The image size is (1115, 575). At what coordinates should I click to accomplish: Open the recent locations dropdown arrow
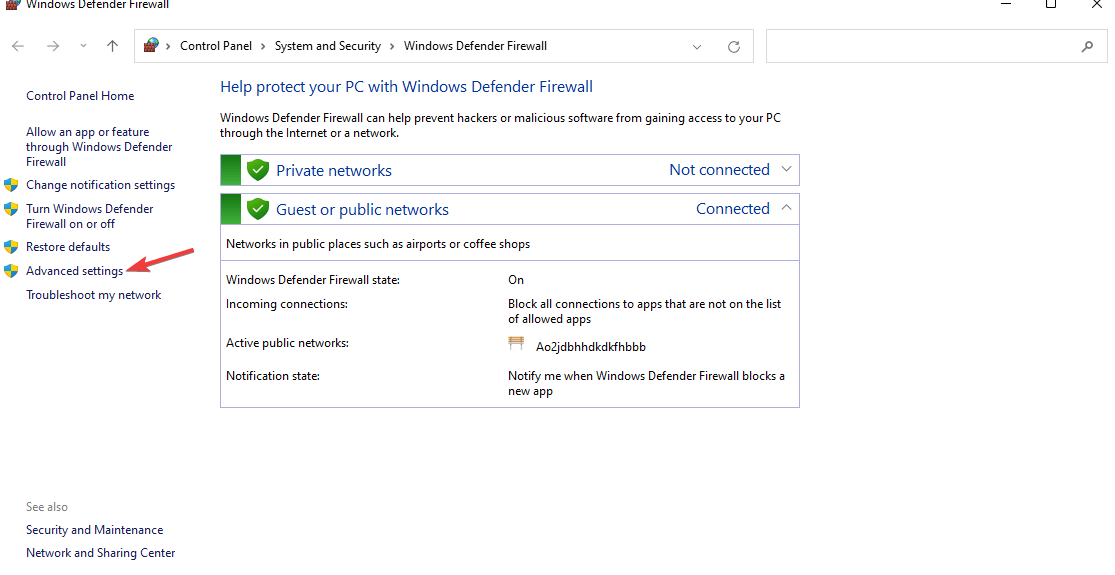pos(83,46)
